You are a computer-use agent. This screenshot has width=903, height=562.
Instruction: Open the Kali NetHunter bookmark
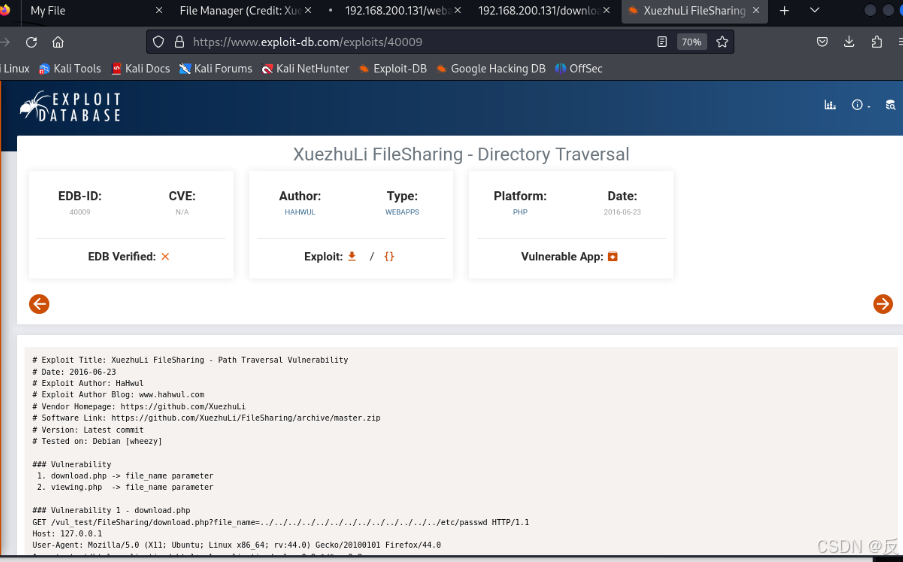tap(305, 69)
